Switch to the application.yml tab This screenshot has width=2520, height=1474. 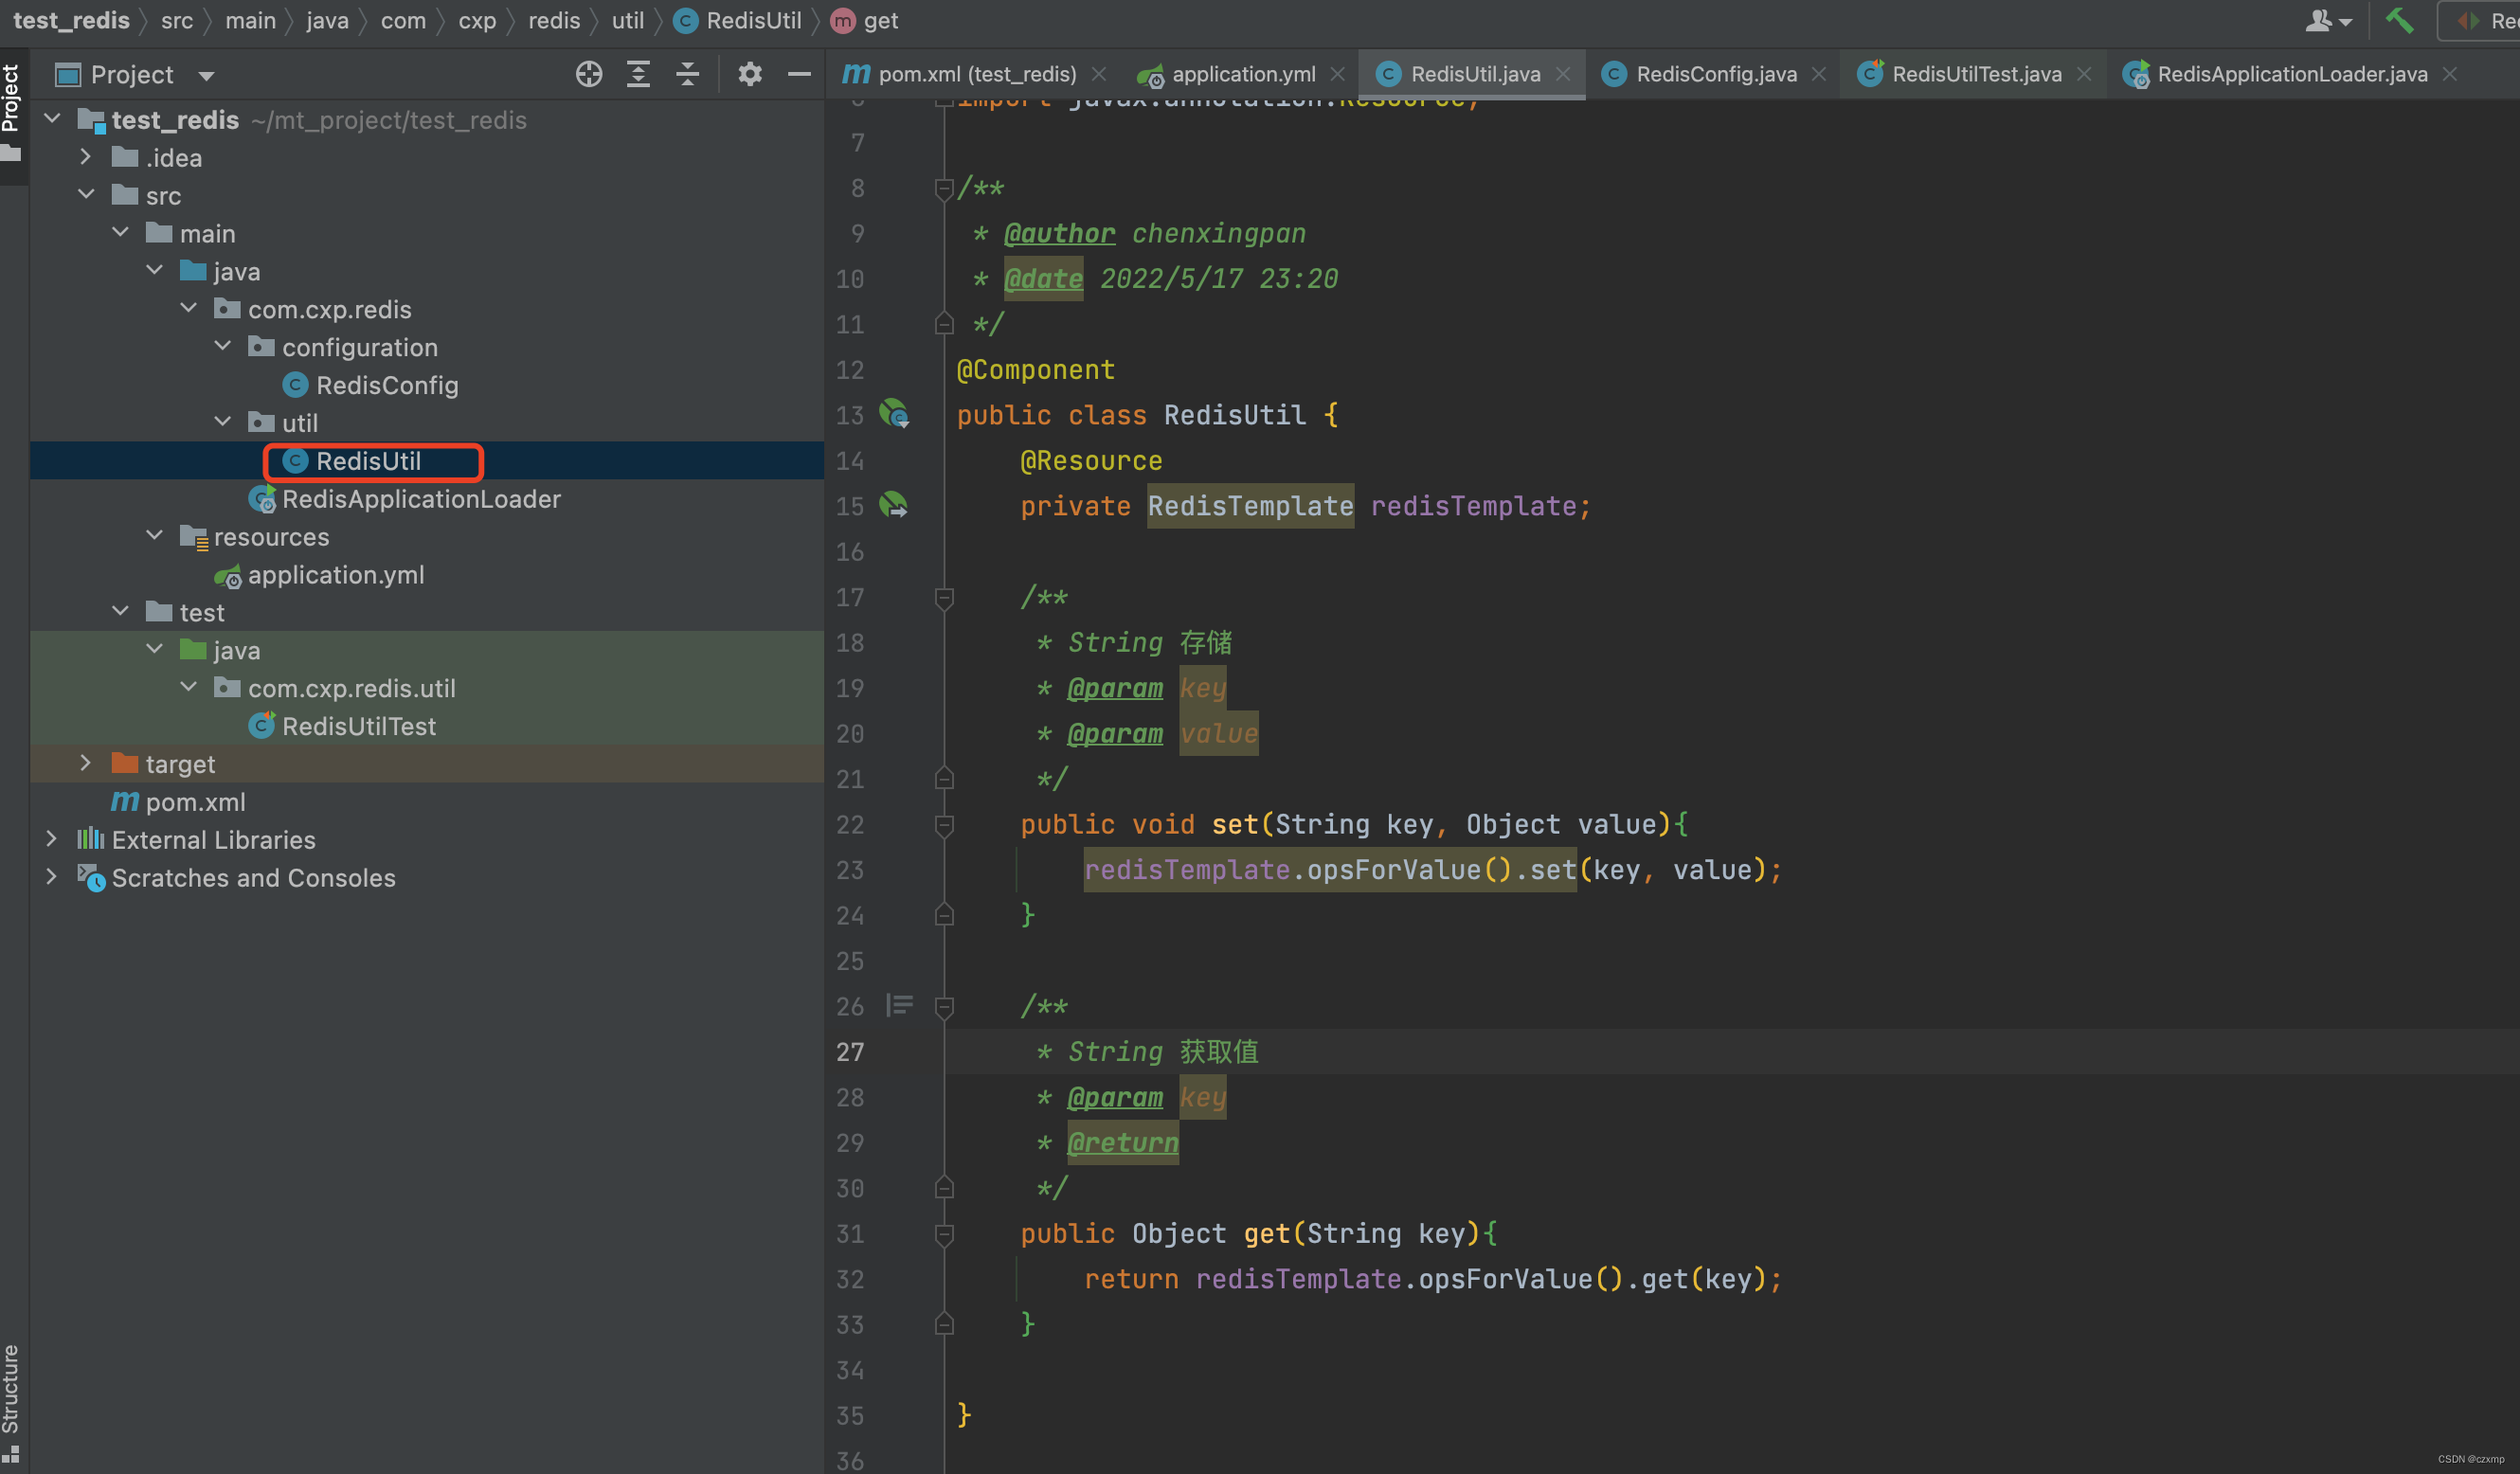pos(1243,74)
